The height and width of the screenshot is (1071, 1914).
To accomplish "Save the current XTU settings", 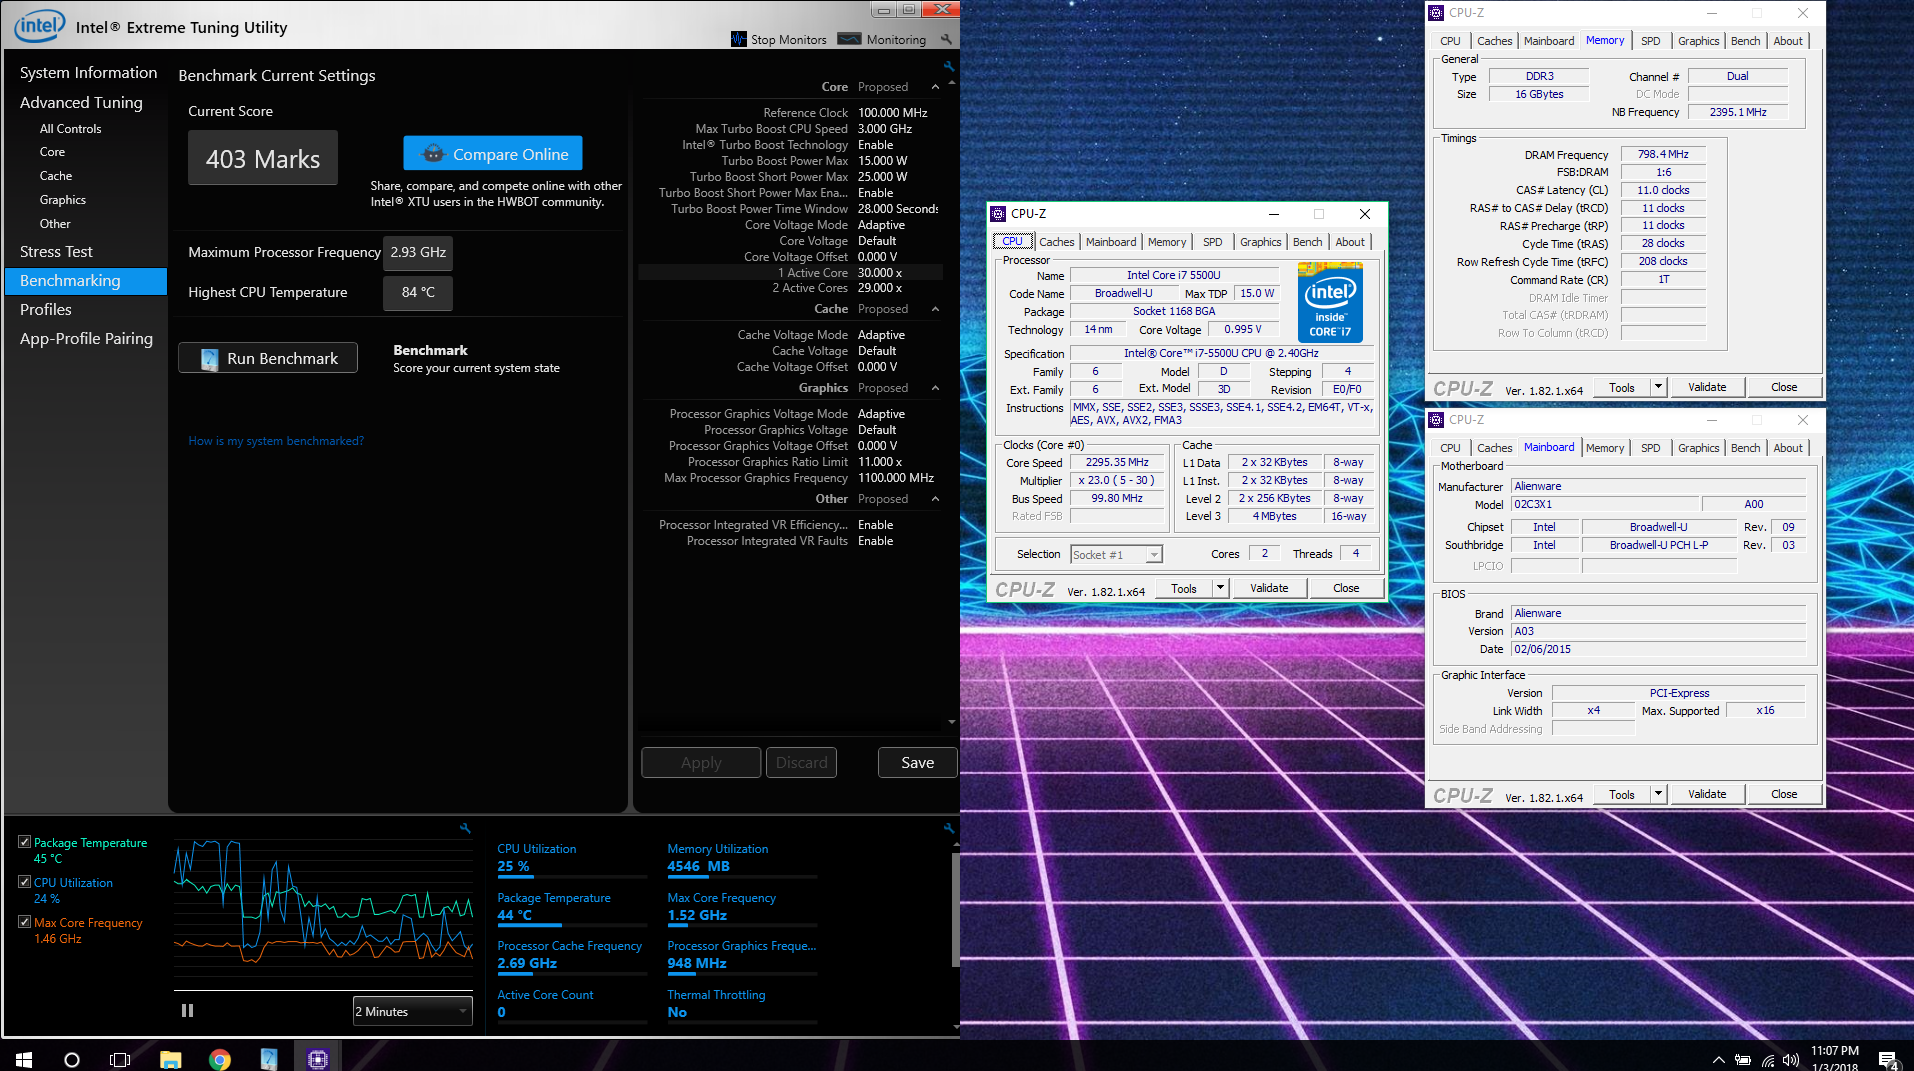I will [917, 763].
